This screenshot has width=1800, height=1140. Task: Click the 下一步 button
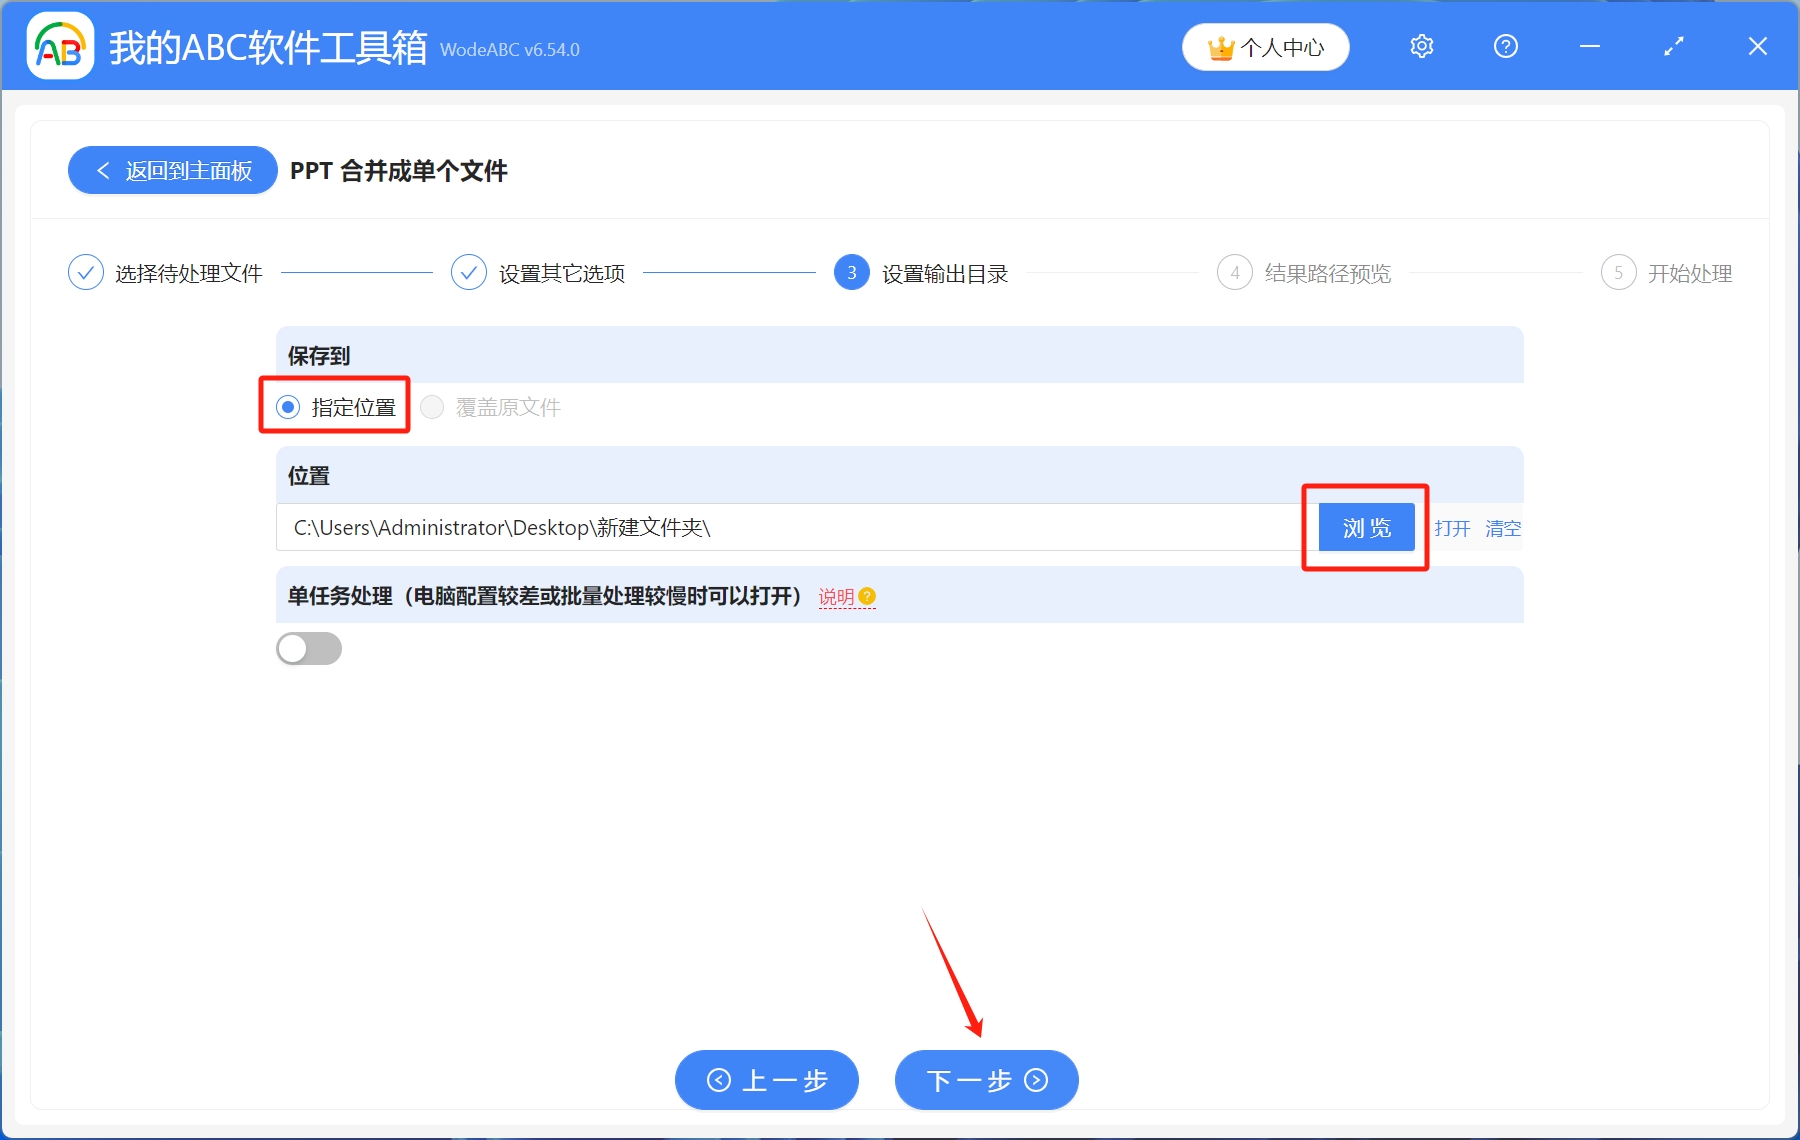pyautogui.click(x=985, y=1080)
